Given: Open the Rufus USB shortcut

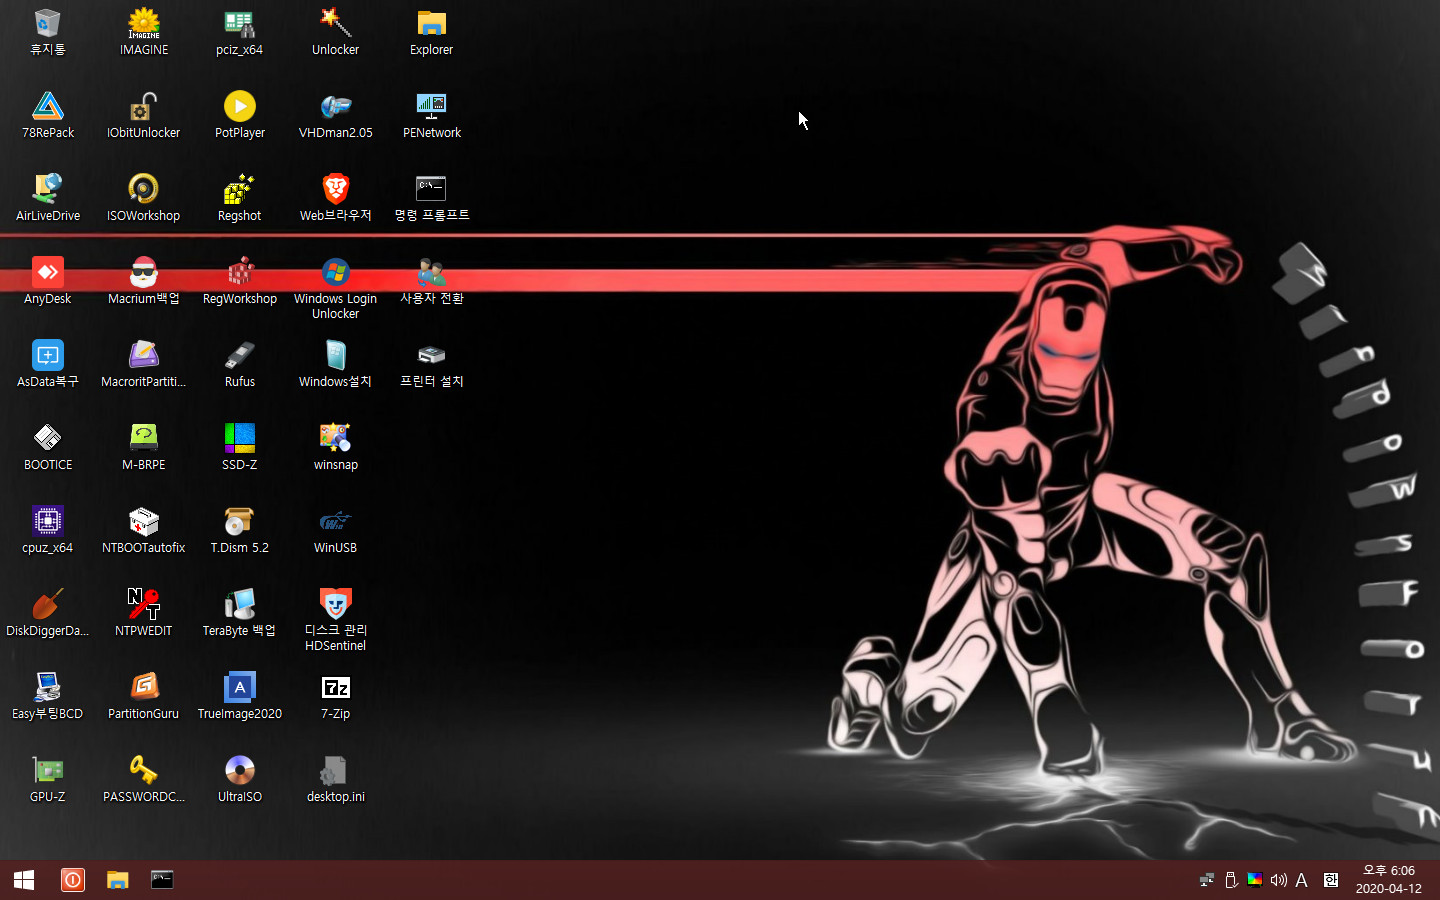Looking at the screenshot, I should coord(240,364).
